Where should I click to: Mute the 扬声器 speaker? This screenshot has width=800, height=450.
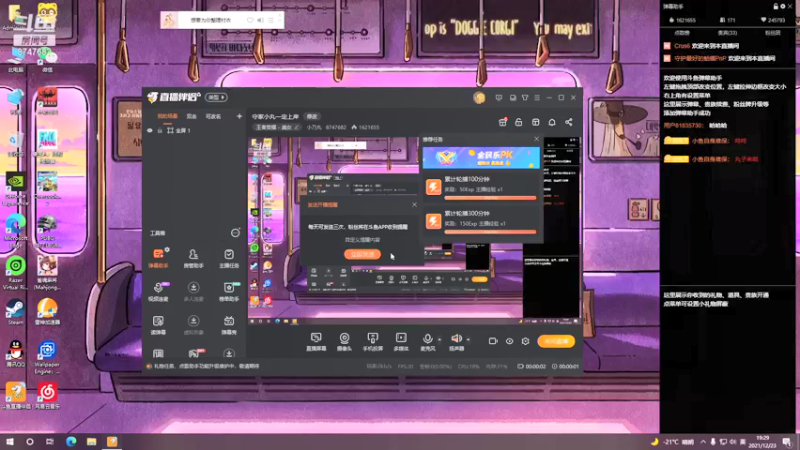(456, 341)
